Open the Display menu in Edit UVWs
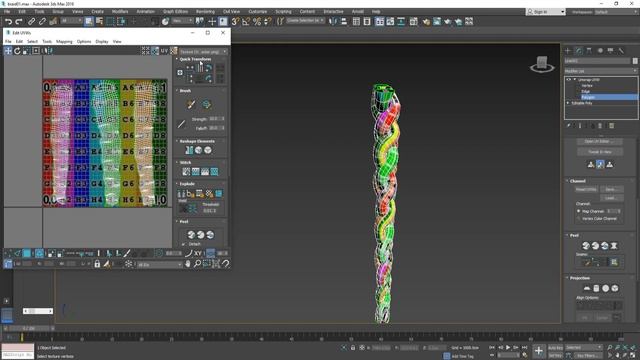 pyautogui.click(x=102, y=42)
